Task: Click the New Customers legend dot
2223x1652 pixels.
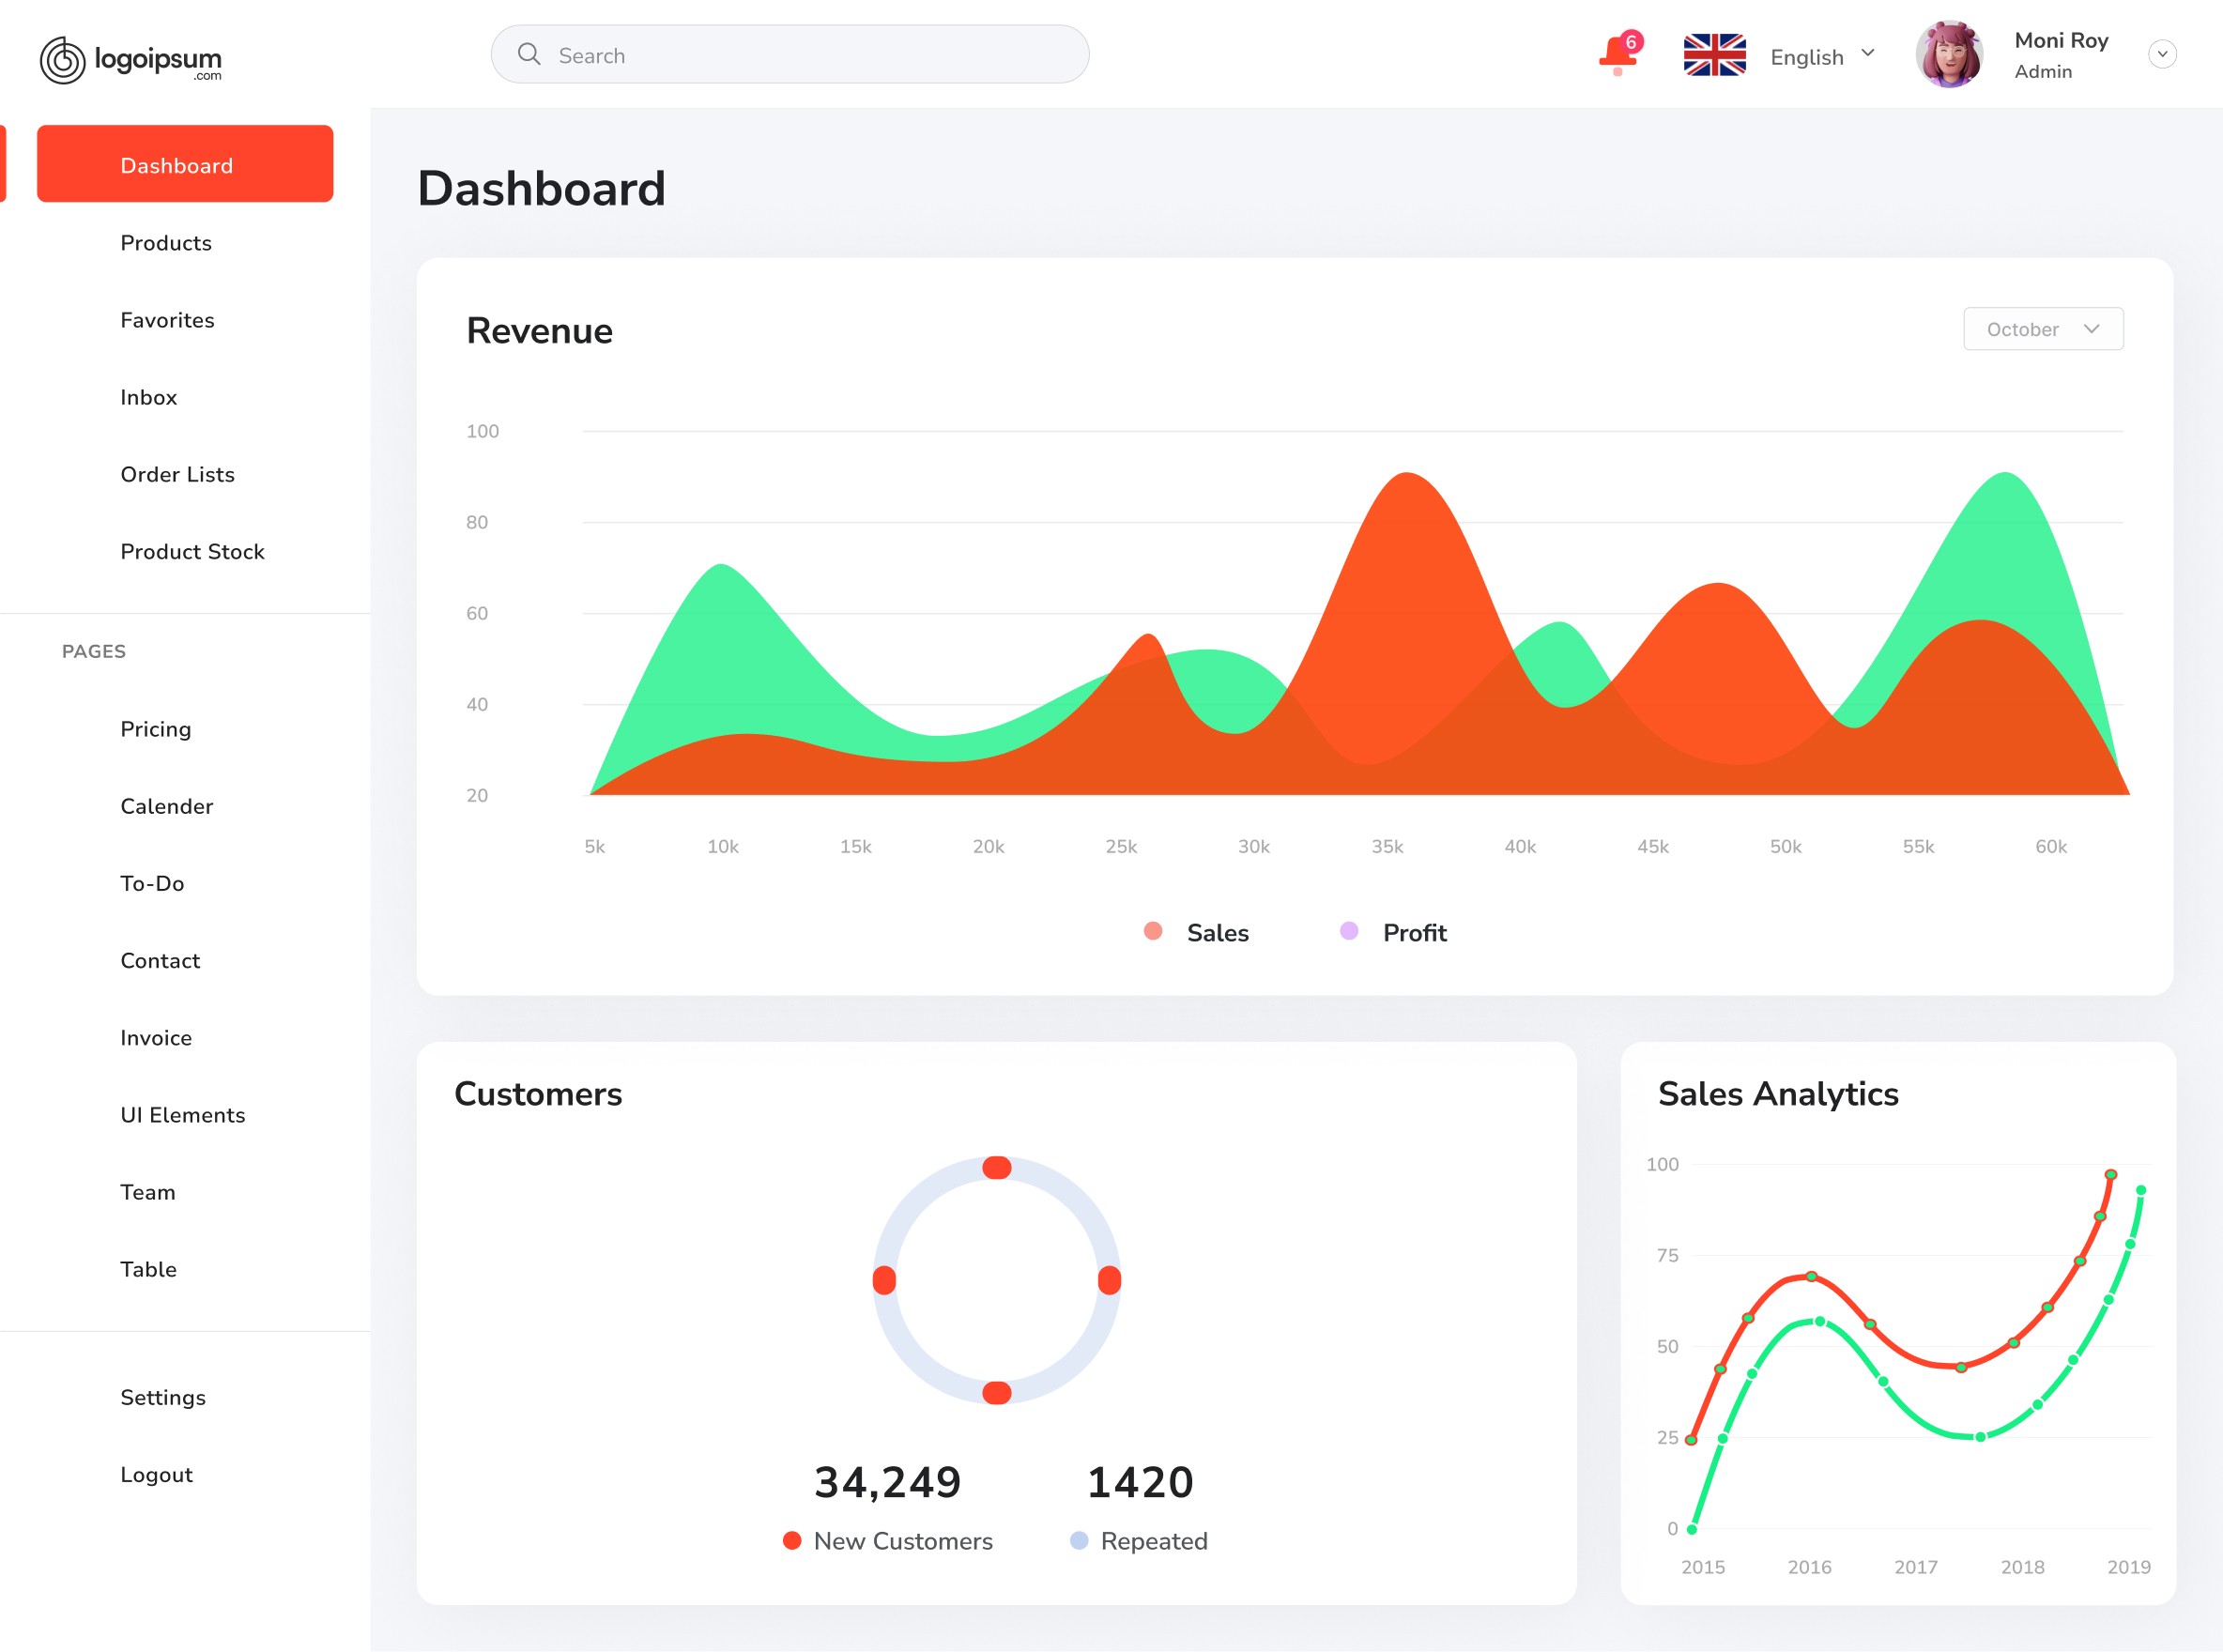Action: (x=792, y=1540)
